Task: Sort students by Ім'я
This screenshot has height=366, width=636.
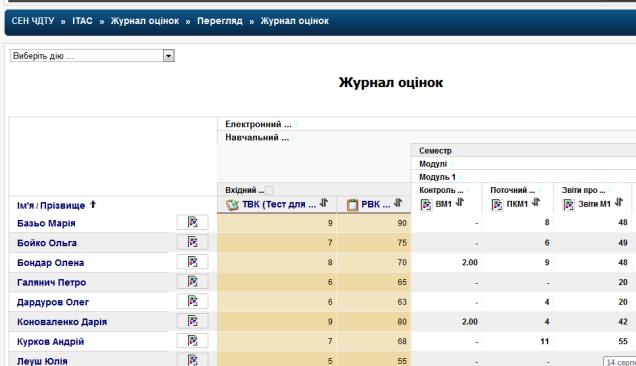Action: click(25, 206)
